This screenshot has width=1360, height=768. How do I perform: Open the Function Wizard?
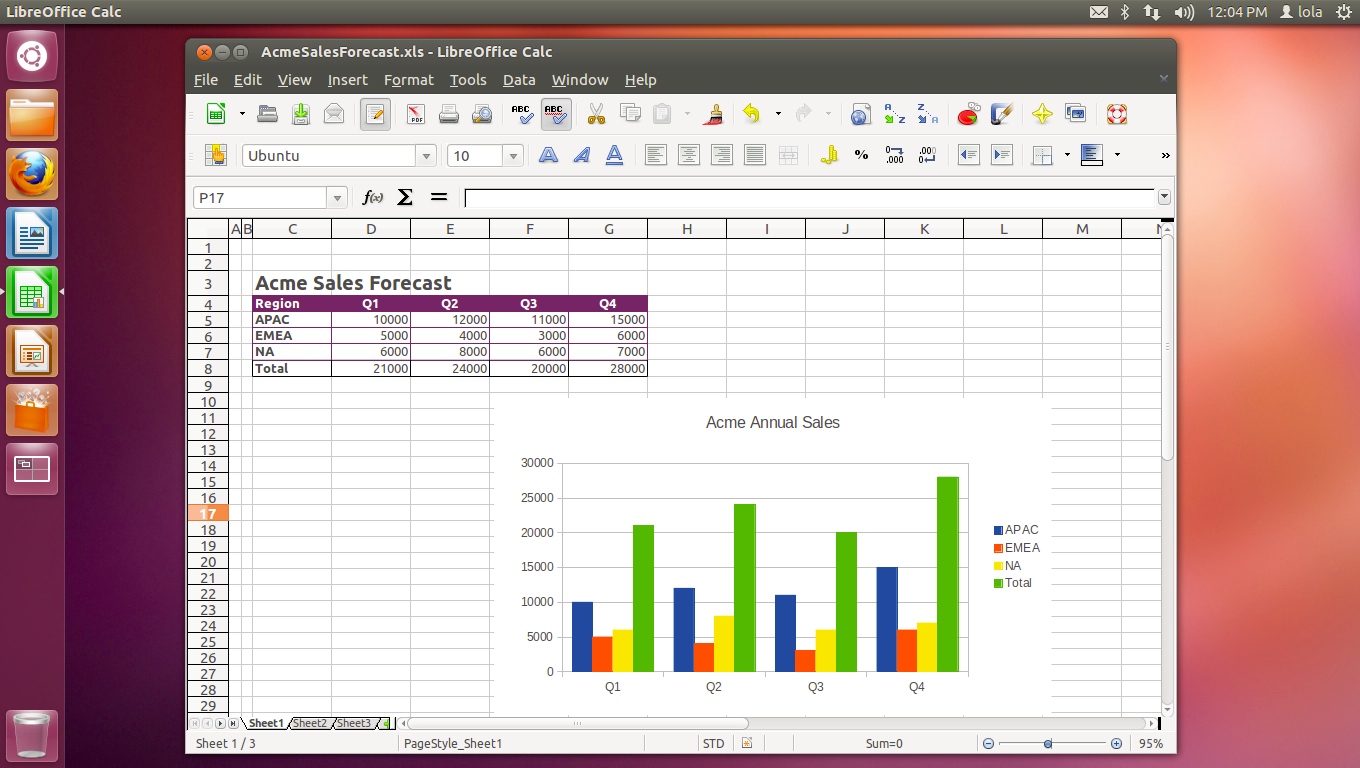point(372,198)
